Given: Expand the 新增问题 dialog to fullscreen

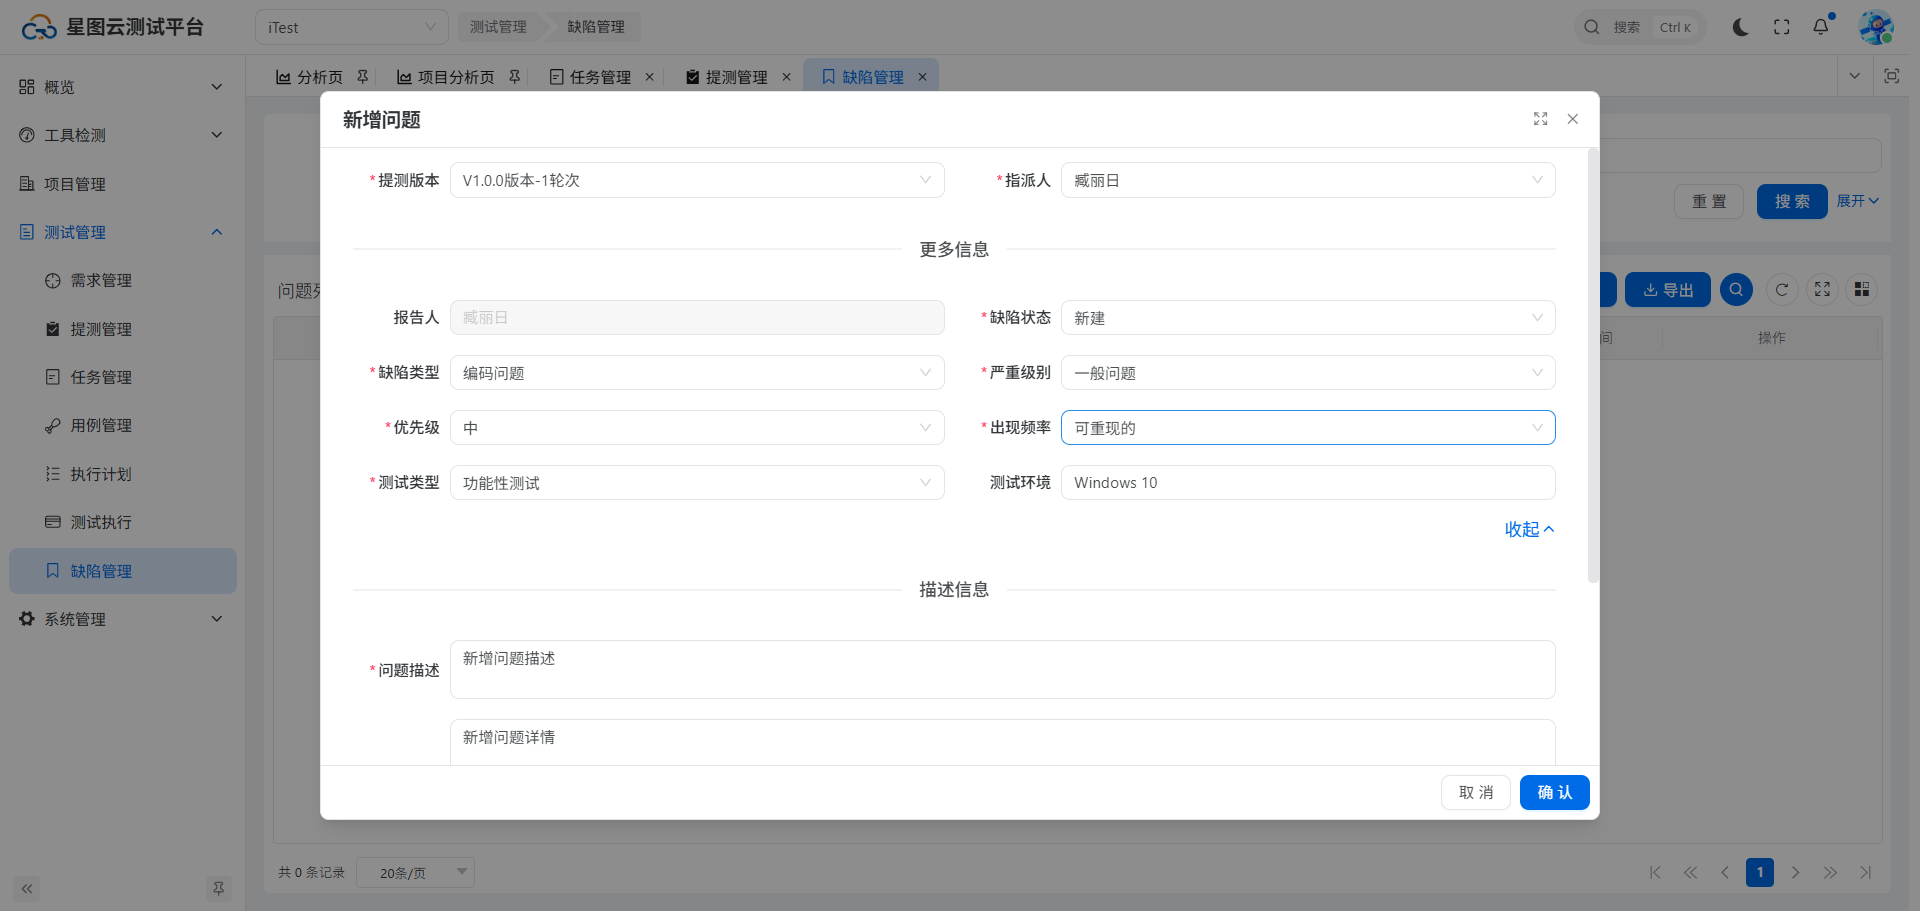Looking at the screenshot, I should (x=1540, y=119).
